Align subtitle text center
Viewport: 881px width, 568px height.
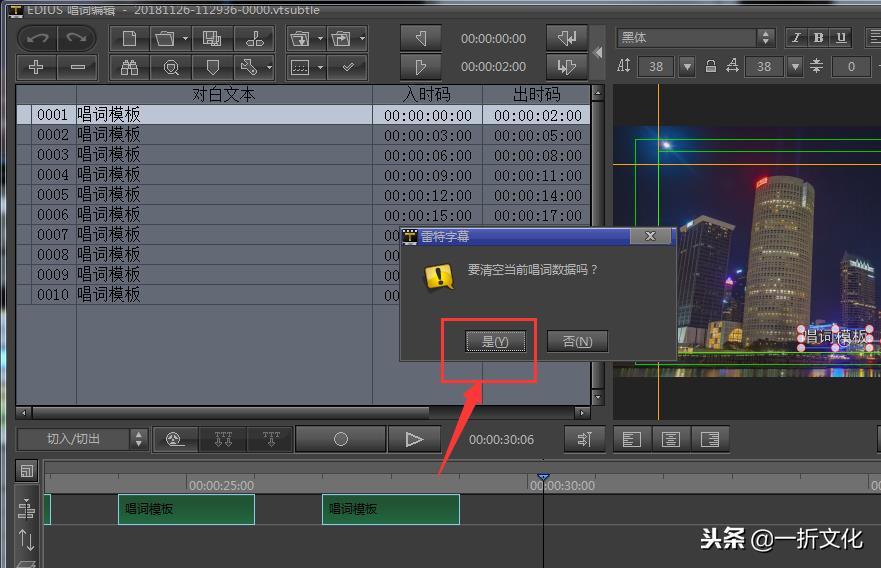point(670,439)
